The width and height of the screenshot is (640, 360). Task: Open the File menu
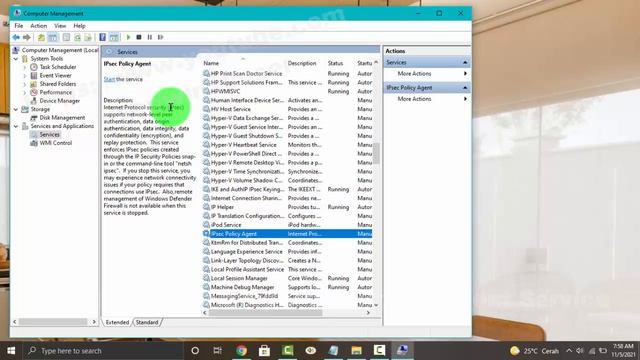click(19, 26)
